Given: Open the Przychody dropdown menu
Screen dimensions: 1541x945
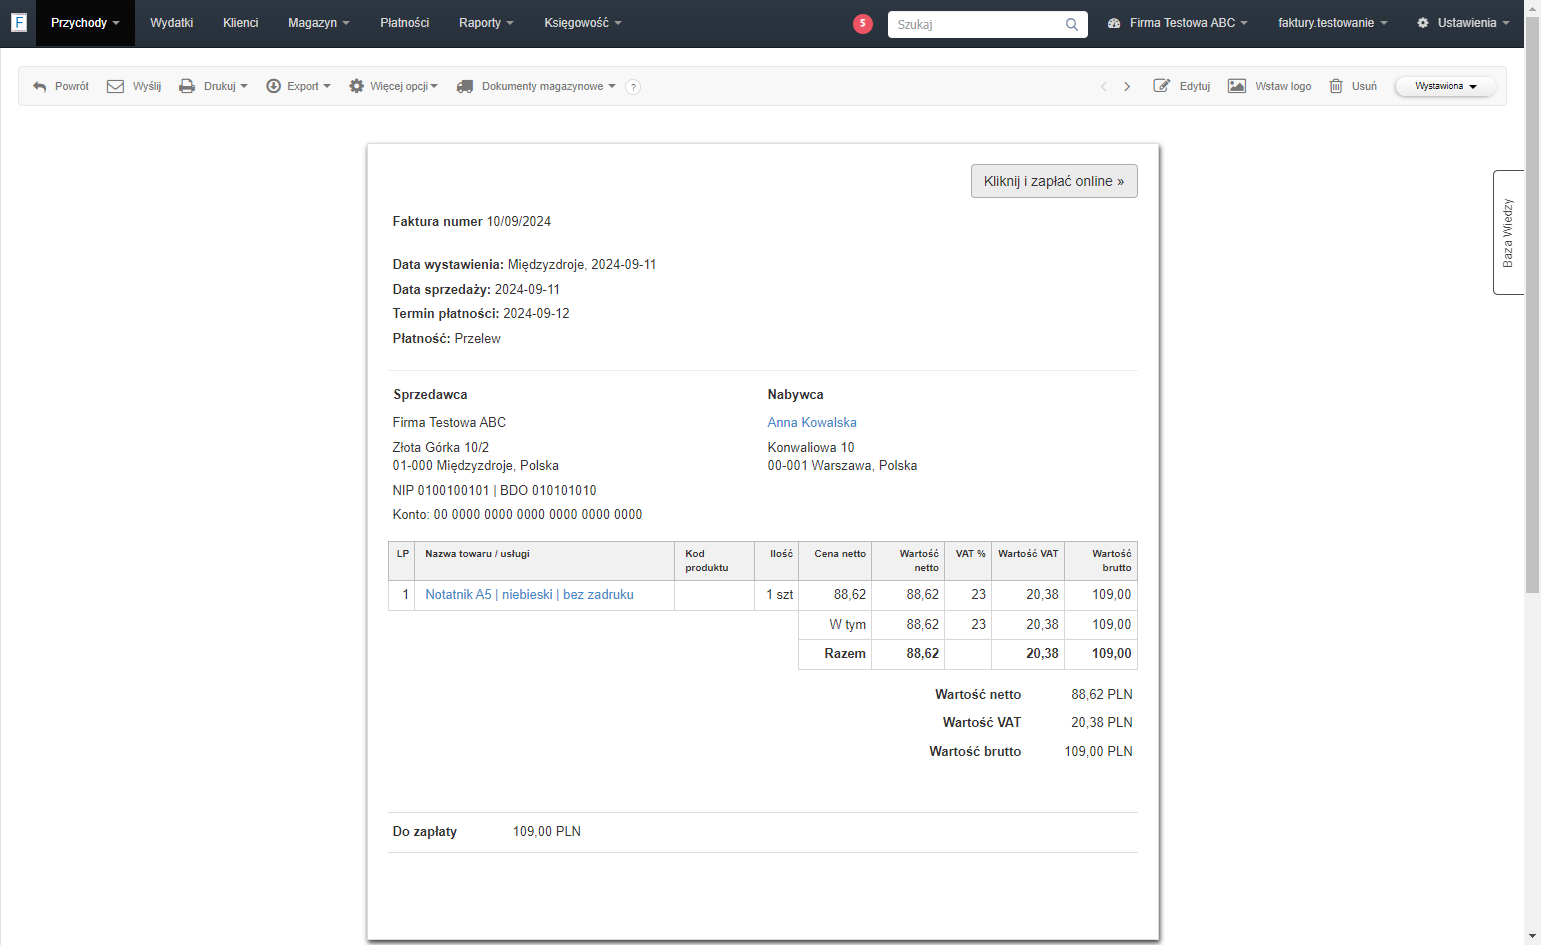Looking at the screenshot, I should [85, 23].
